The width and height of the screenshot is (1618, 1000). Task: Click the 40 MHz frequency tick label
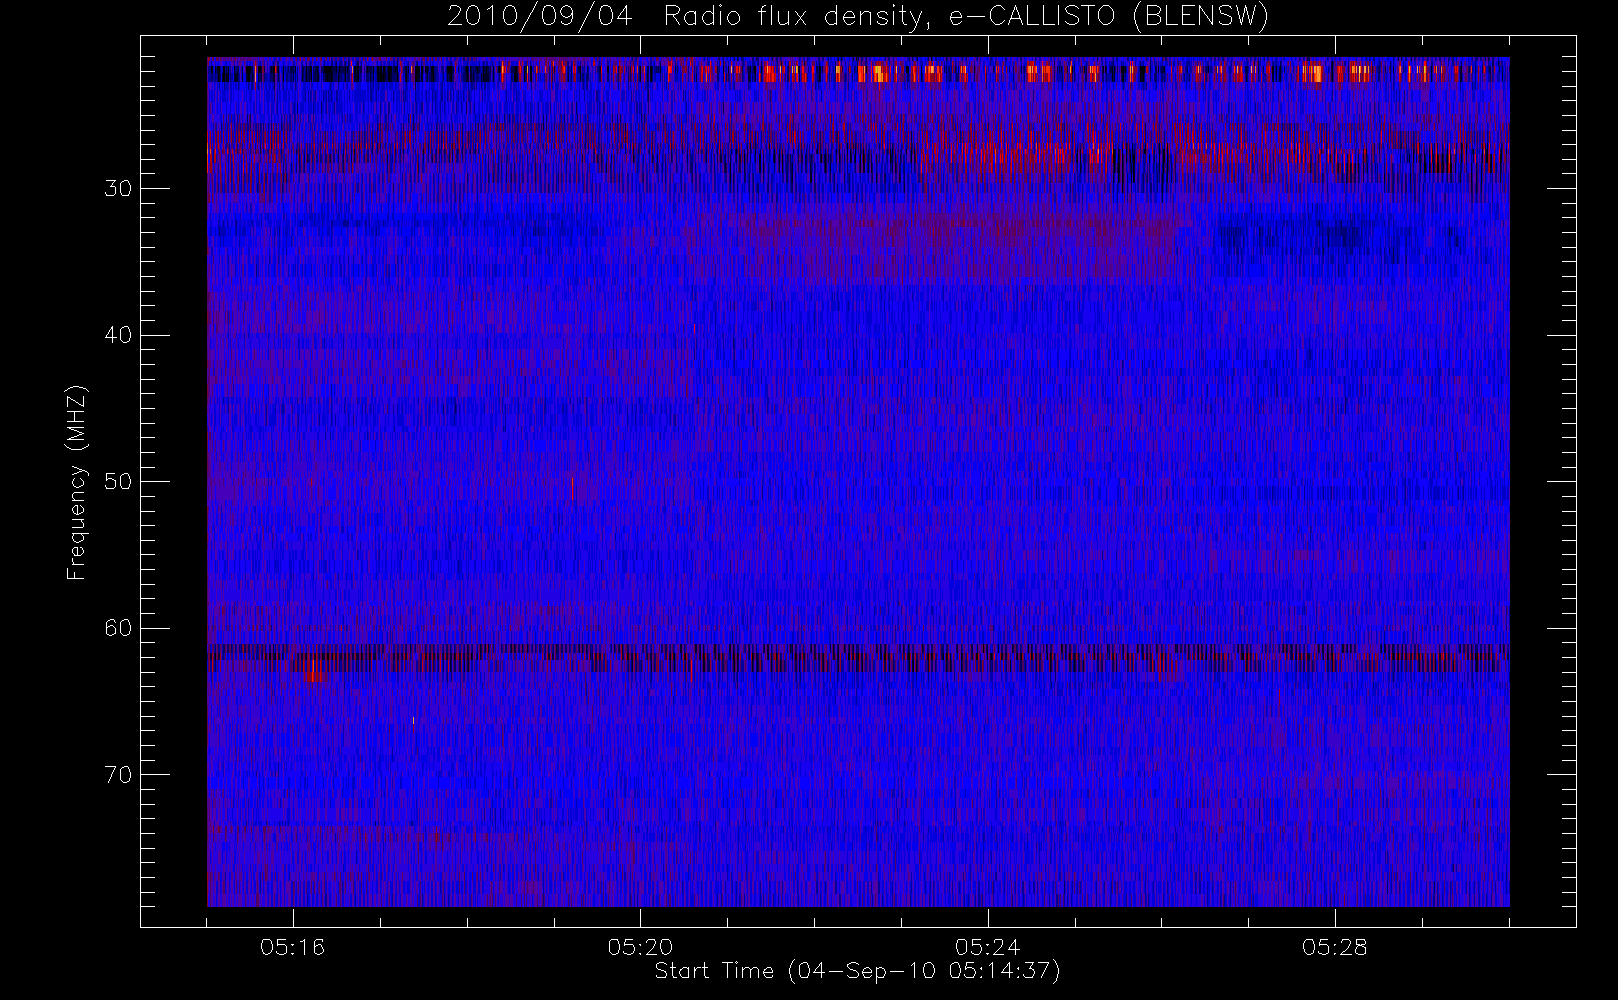coord(117,335)
